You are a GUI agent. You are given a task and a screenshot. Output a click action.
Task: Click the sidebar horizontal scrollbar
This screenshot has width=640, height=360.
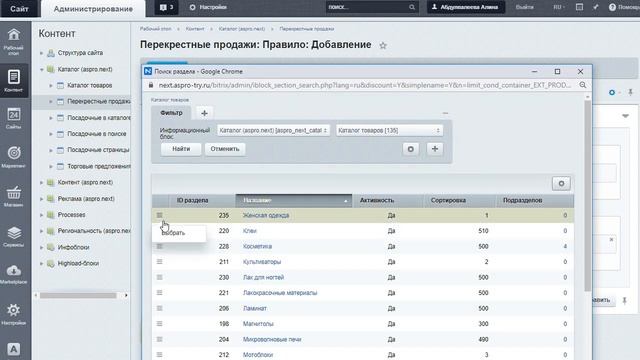(x=78, y=295)
